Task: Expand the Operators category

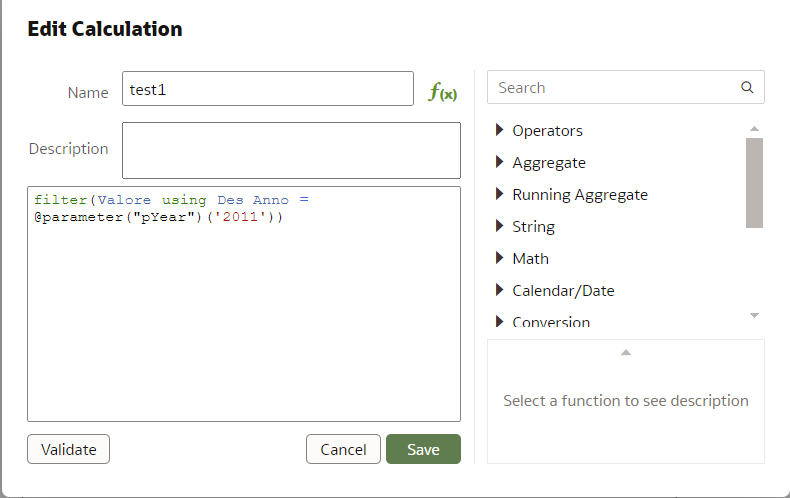Action: point(500,130)
